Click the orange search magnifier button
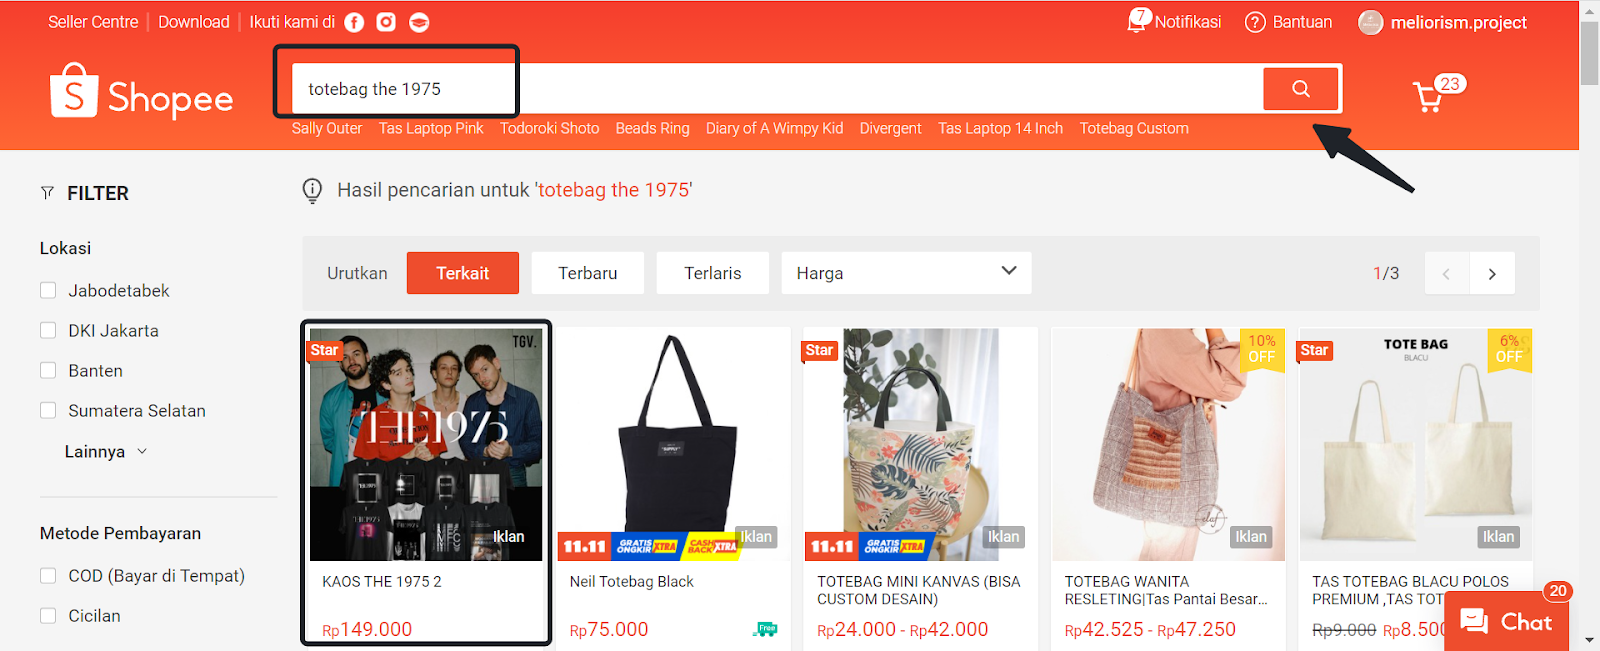 coord(1301,89)
